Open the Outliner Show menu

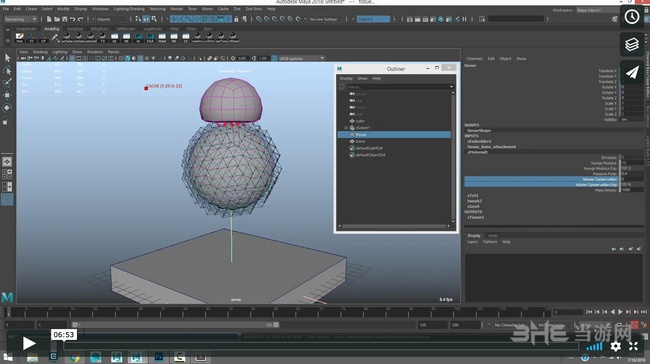(x=362, y=78)
